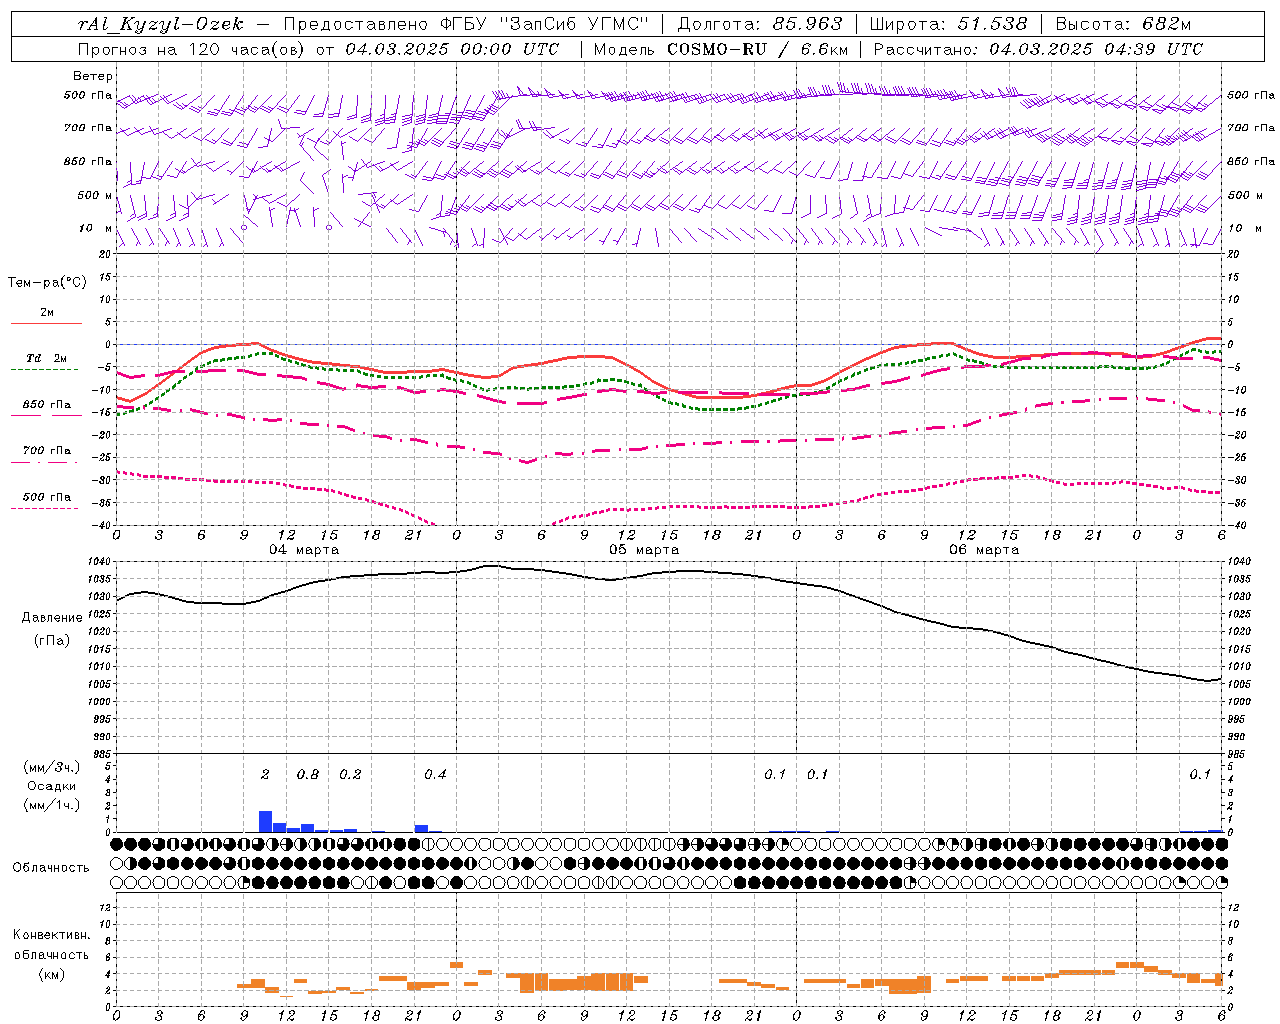1280x1024 pixels.
Task: Click the Ветер panel label
Action: 92,76
